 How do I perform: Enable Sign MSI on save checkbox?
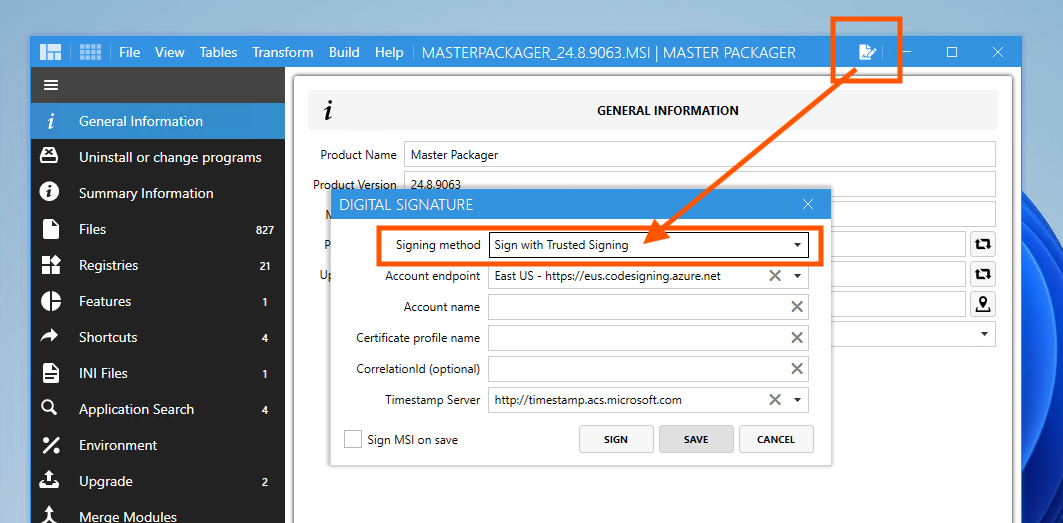(x=353, y=440)
